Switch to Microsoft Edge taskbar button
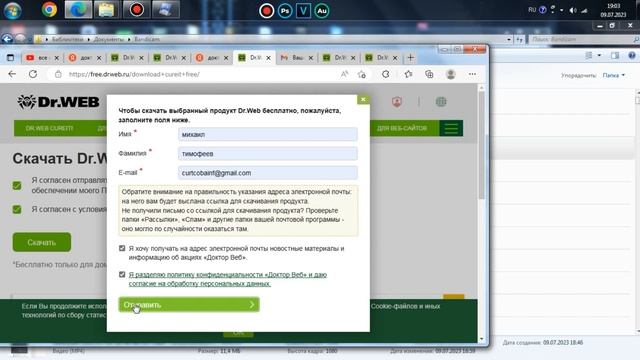Image resolution: width=640 pixels, height=360 pixels. click(x=78, y=10)
